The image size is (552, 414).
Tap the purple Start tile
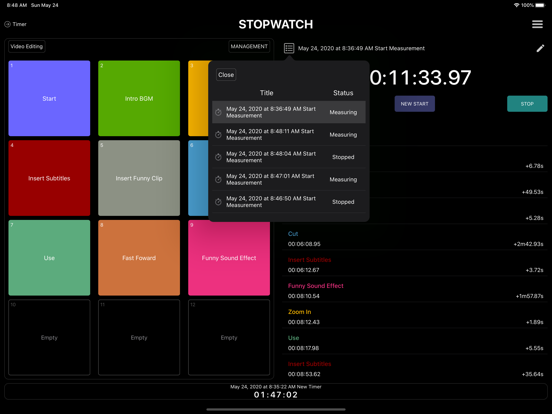click(x=49, y=98)
